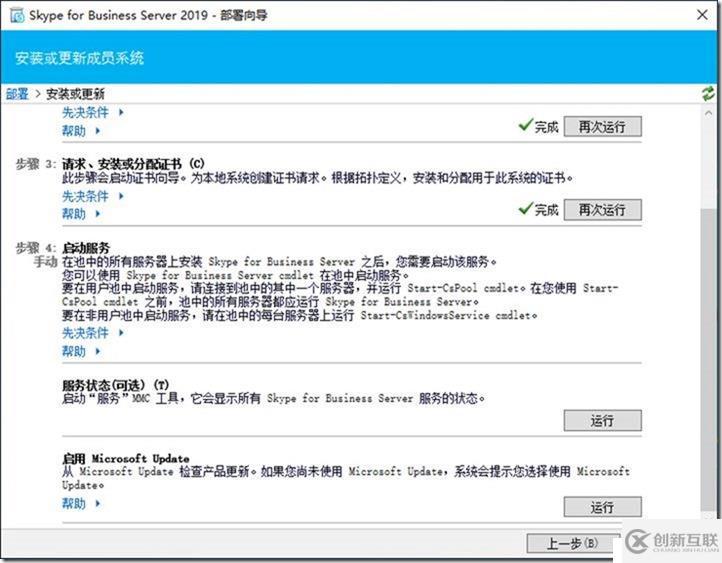722x563 pixels.
Task: Click the 上一步(B) back button
Action: [x=573, y=544]
